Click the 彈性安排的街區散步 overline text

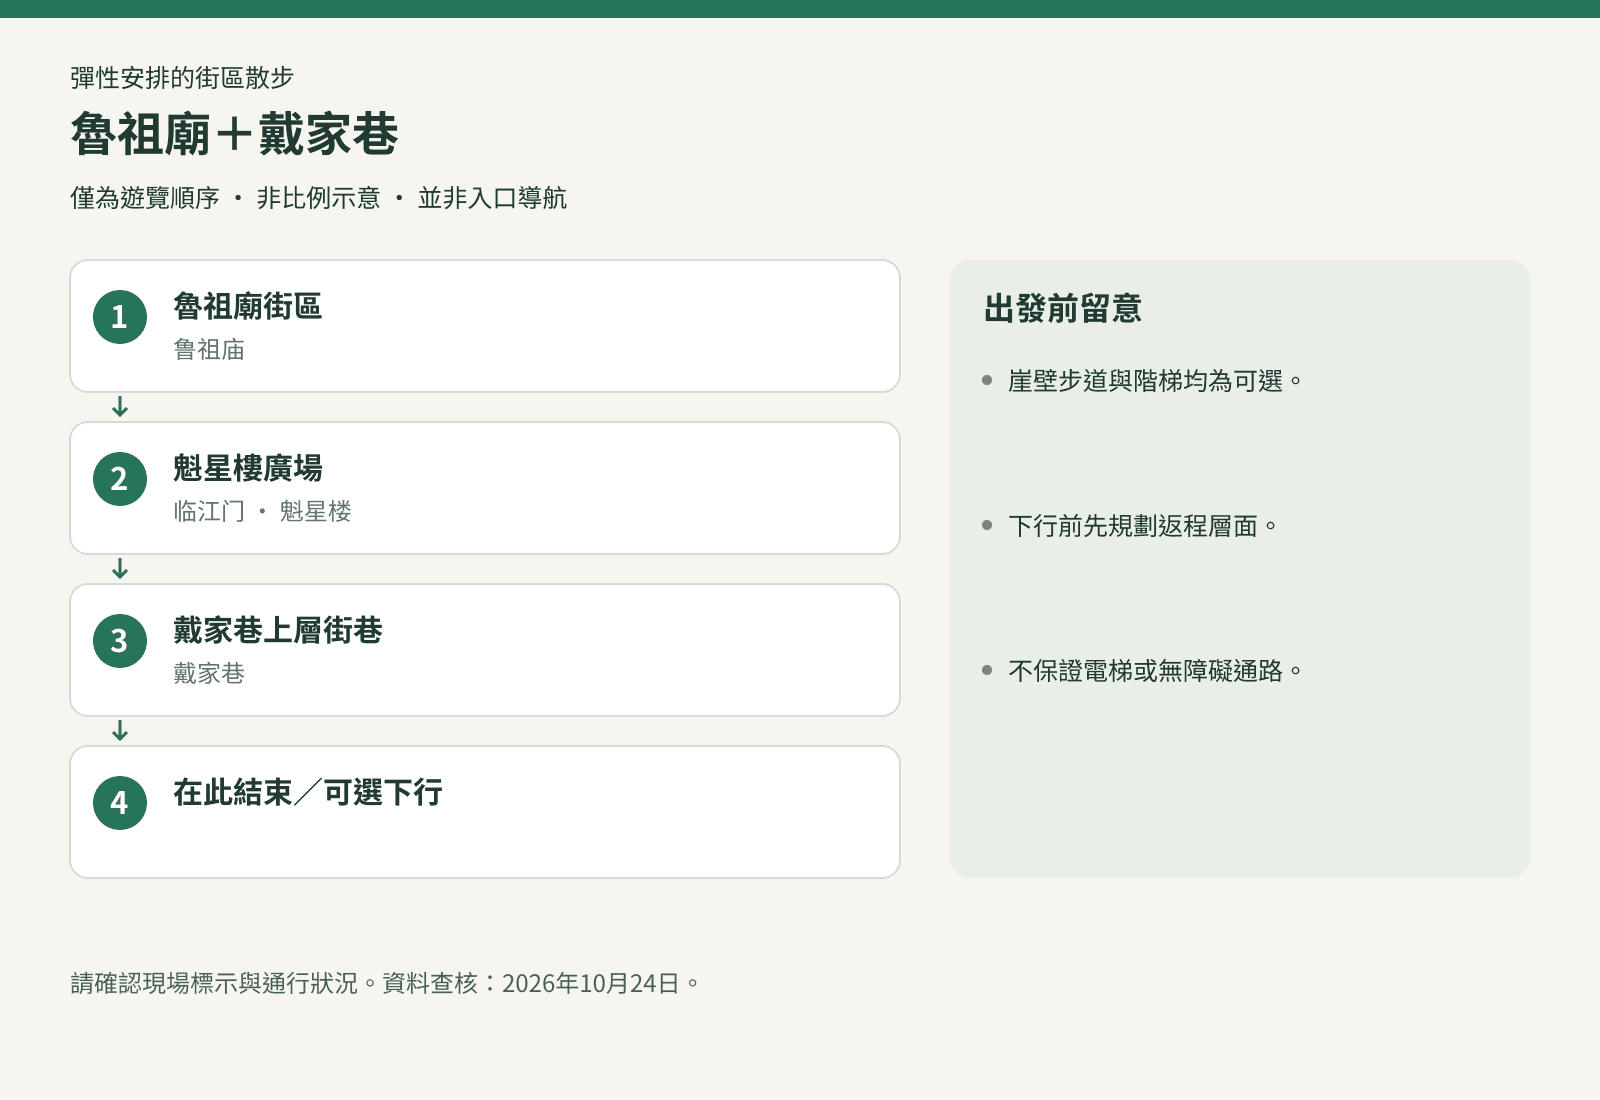click(182, 78)
